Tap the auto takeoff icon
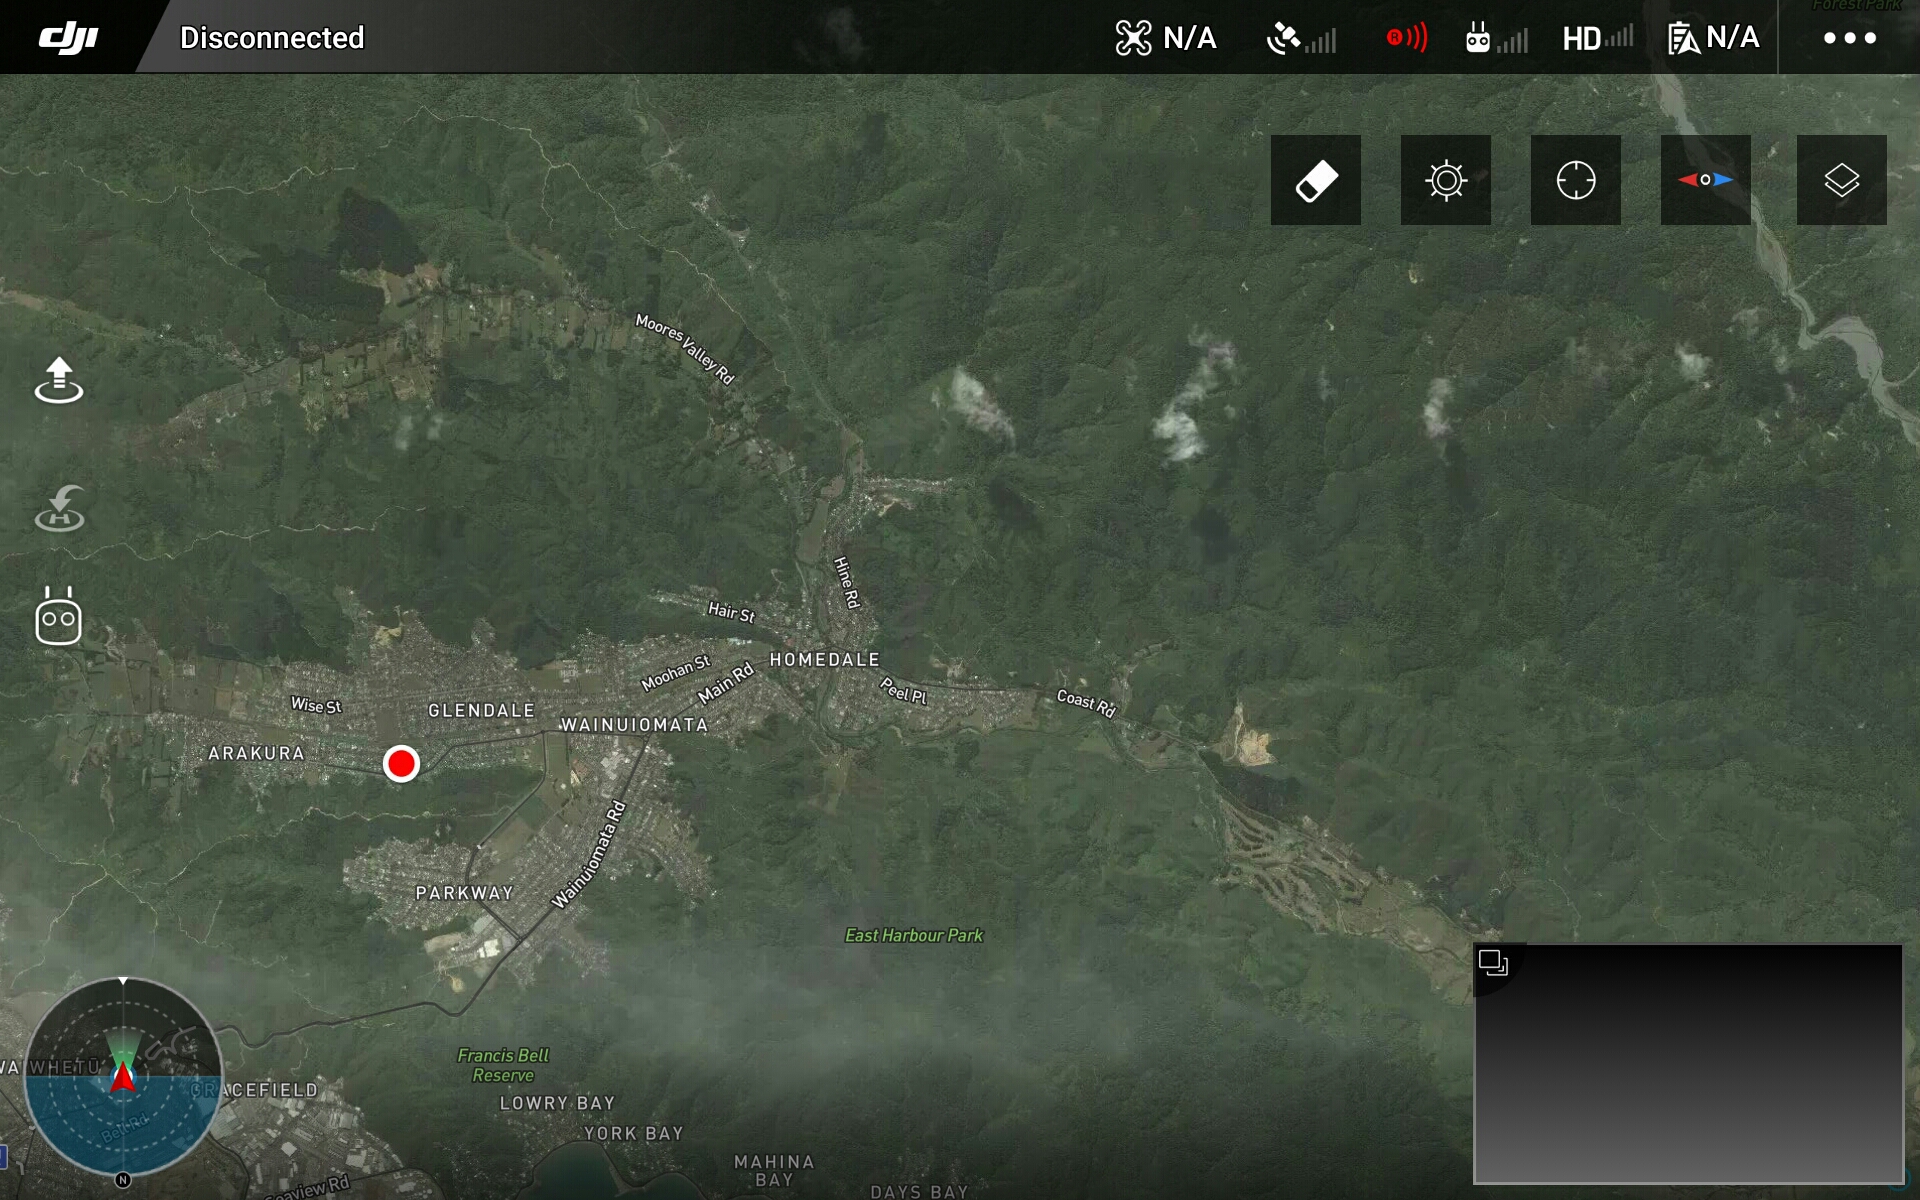This screenshot has width=1920, height=1200. pyautogui.click(x=59, y=380)
